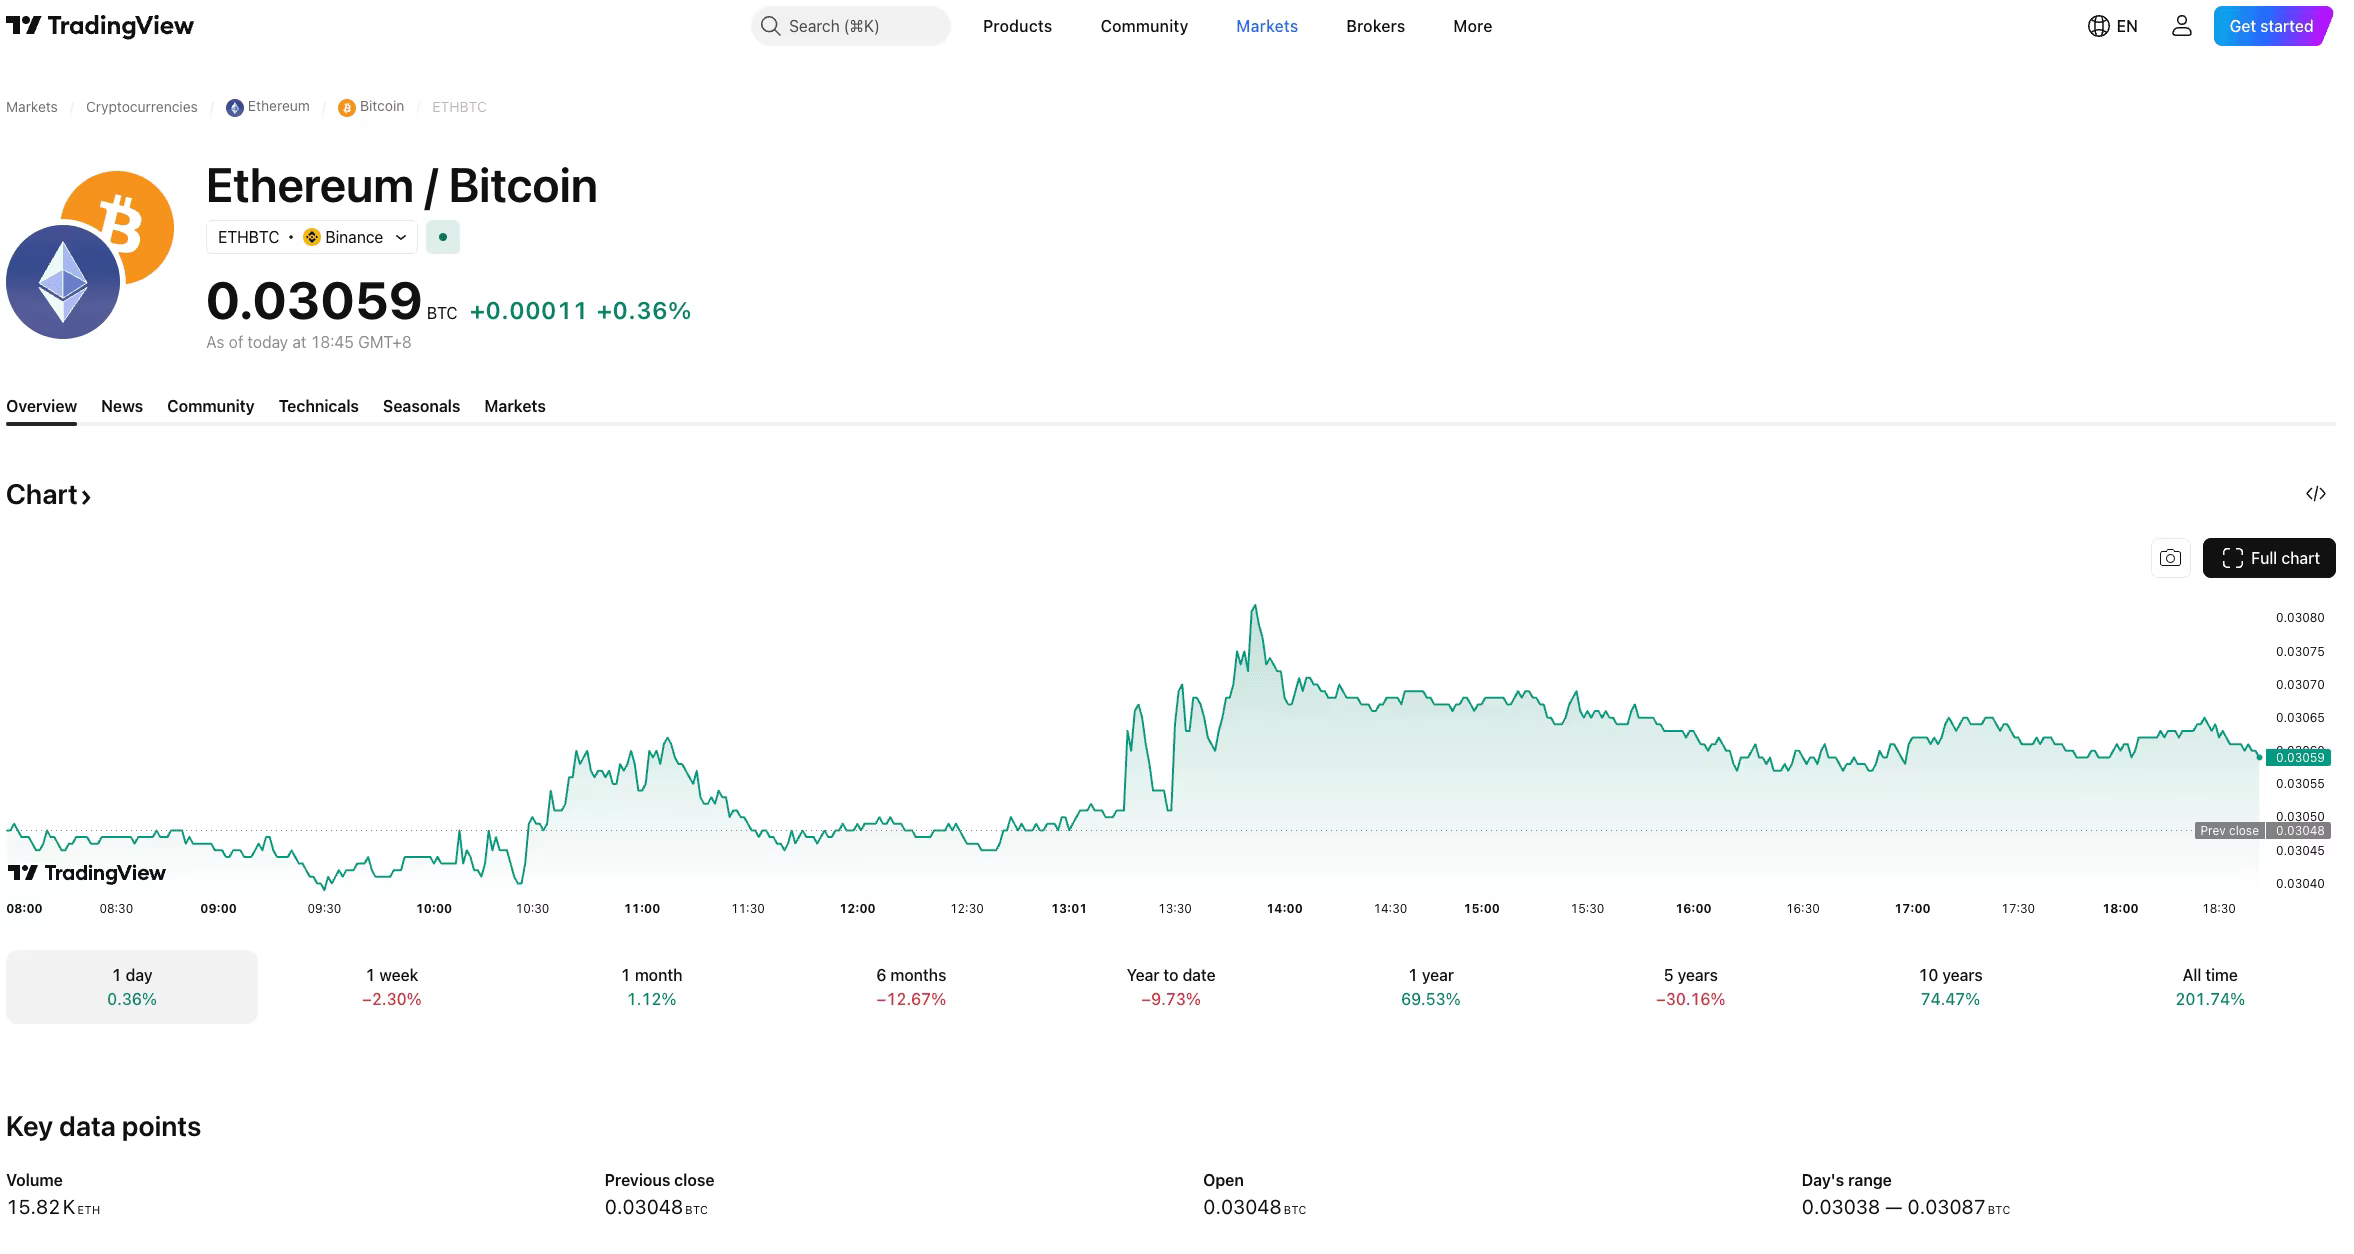The width and height of the screenshot is (2354, 1254).
Task: Click the 0.03059 BTC price text
Action: coord(331,301)
